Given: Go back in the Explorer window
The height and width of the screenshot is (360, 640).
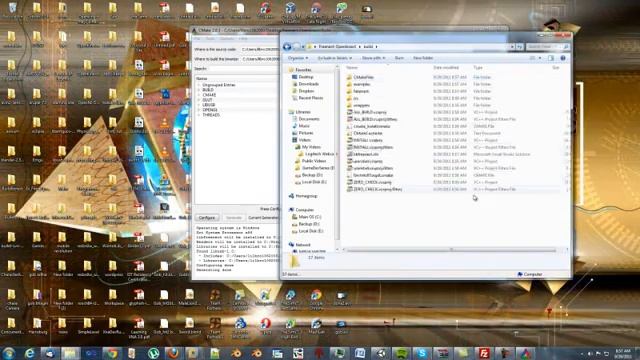Looking at the screenshot, I should [x=287, y=47].
